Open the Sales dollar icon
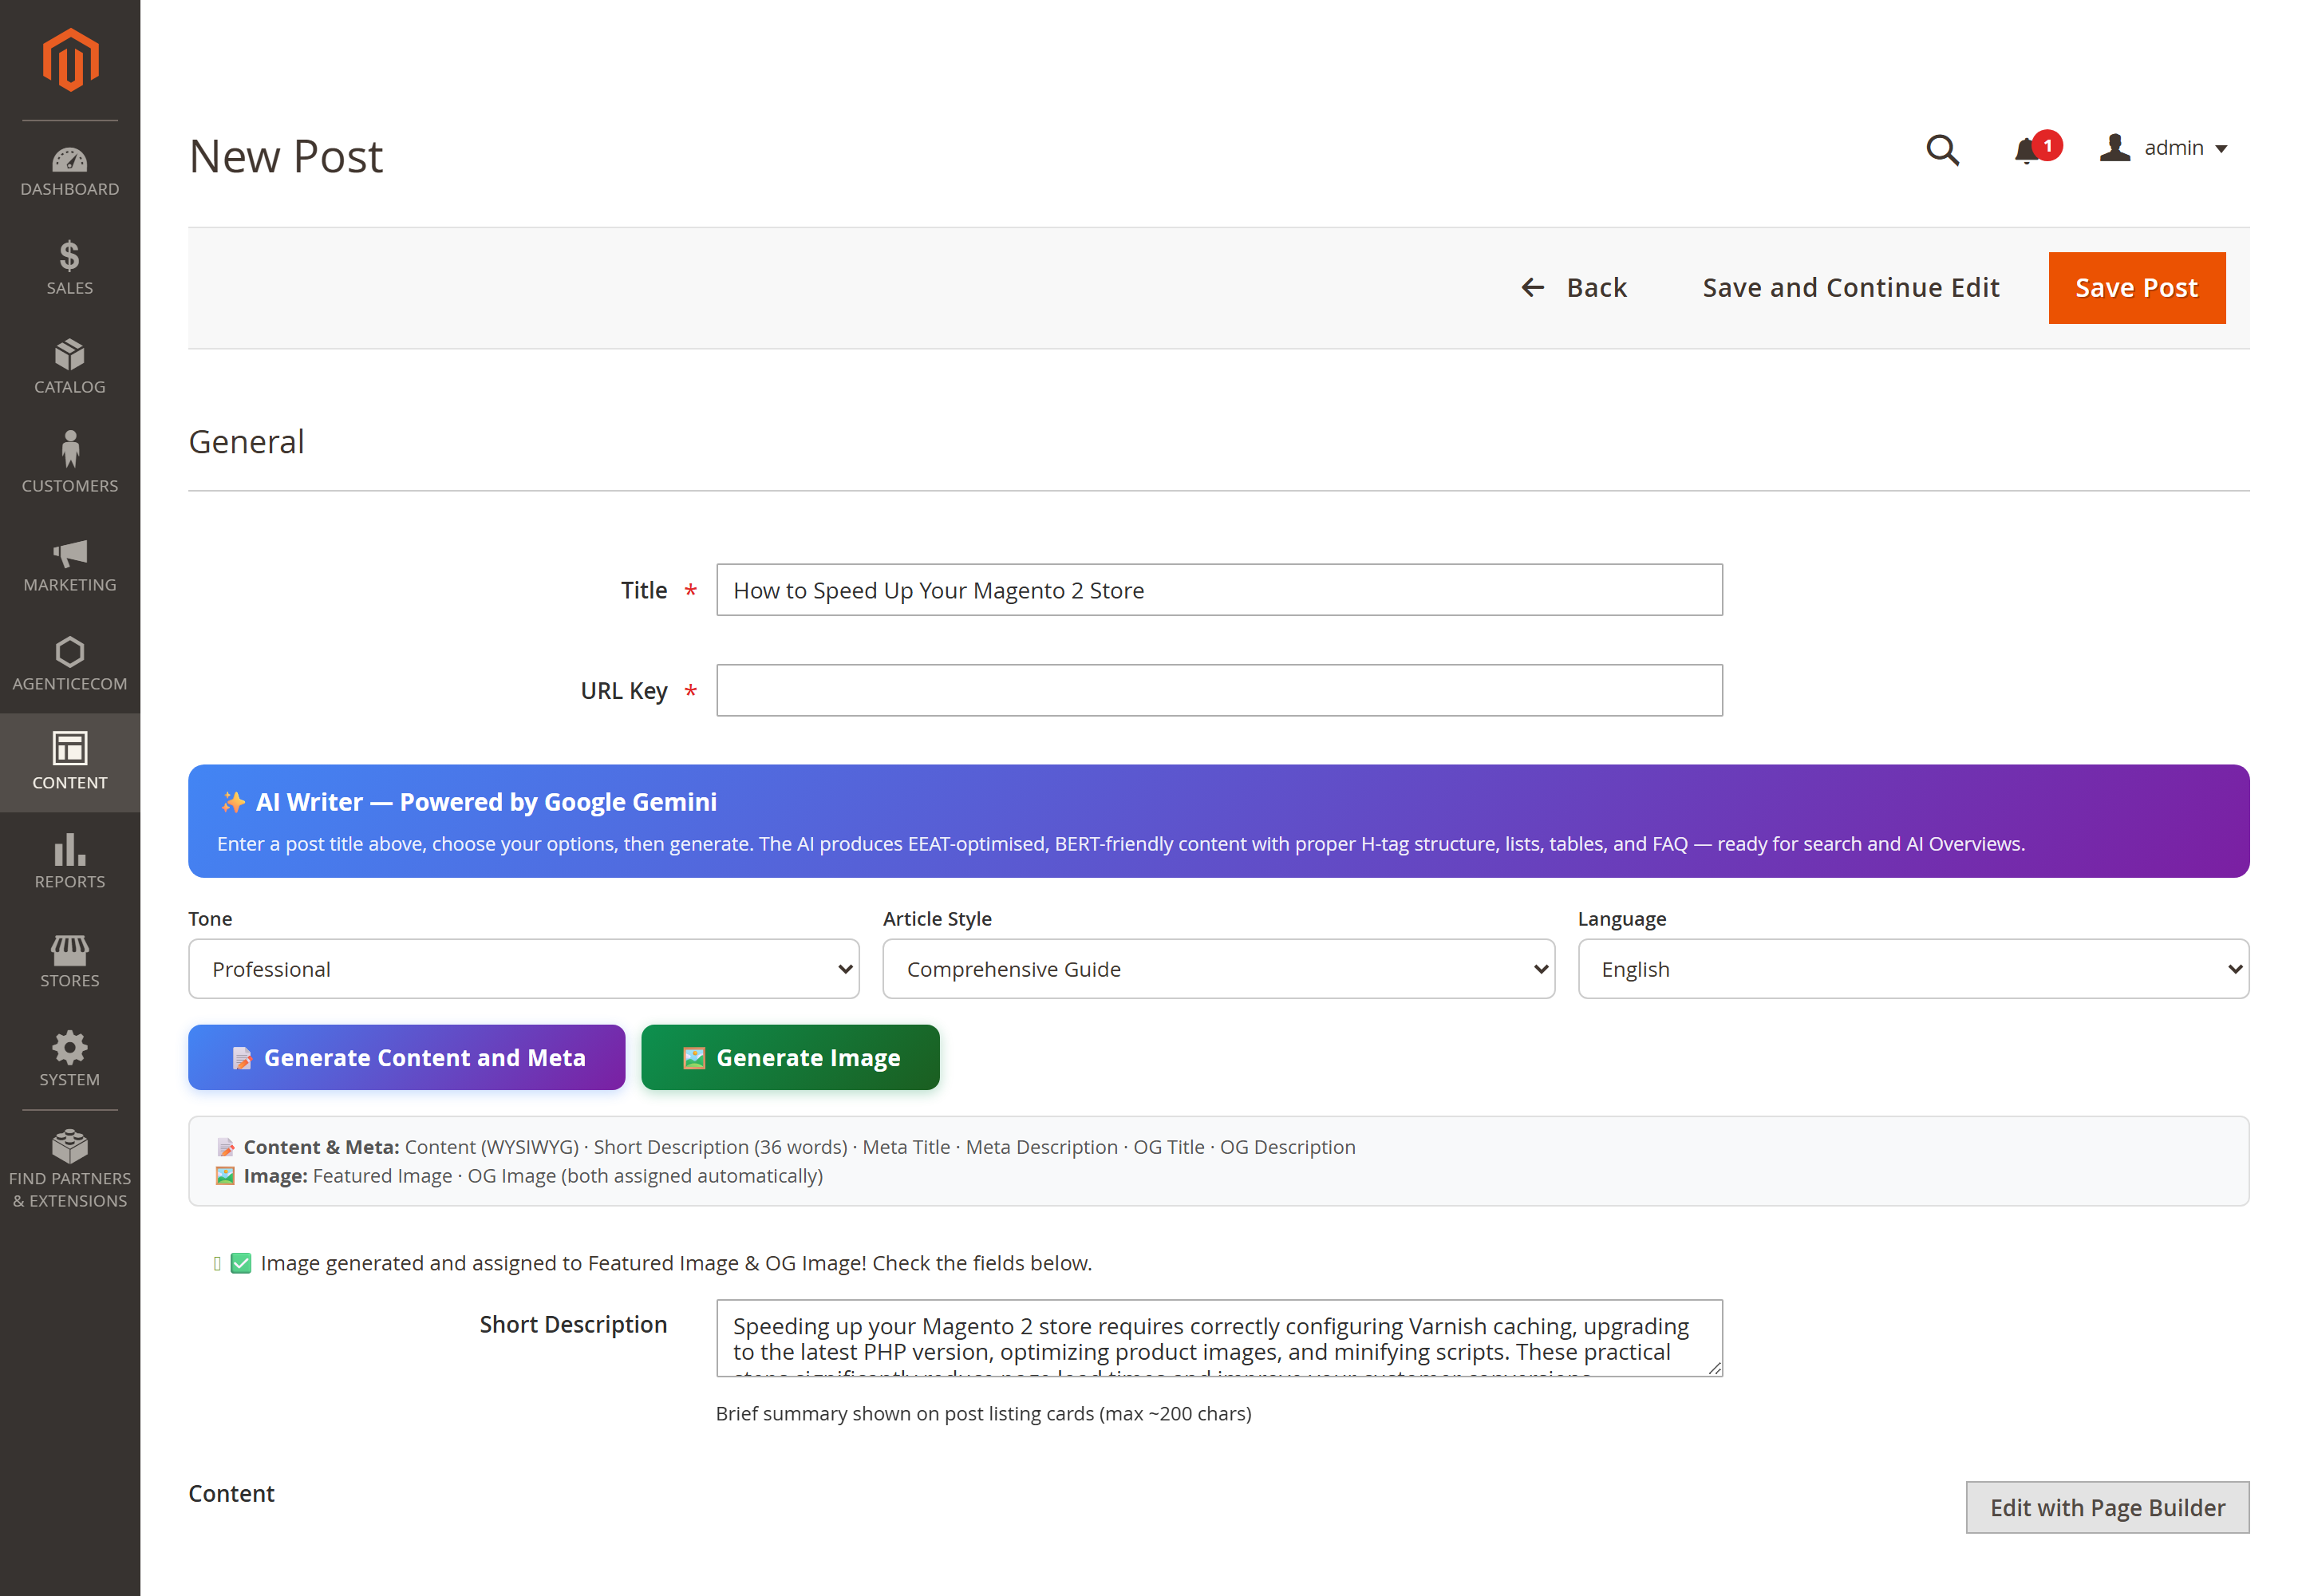Screen dimensions: 2298x1596 pyautogui.click(x=69, y=256)
